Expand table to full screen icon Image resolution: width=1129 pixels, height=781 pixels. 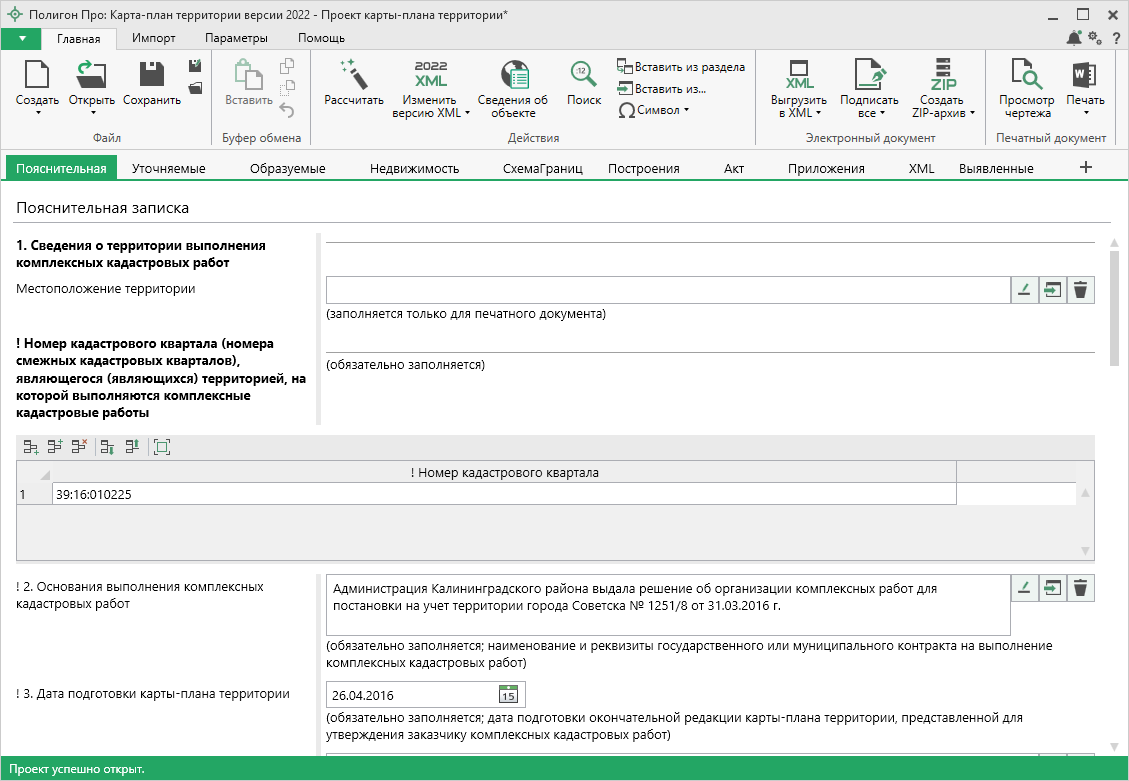tap(162, 448)
